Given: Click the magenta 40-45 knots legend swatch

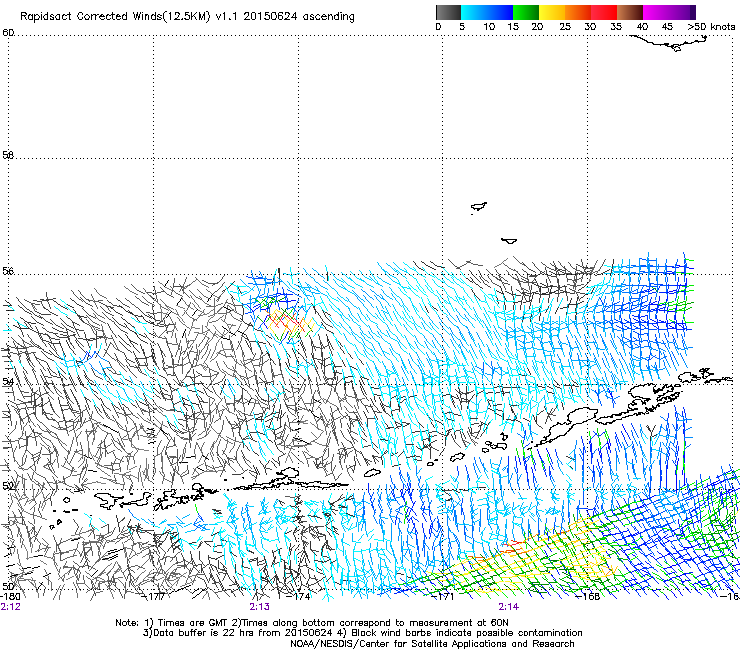Looking at the screenshot, I should [x=656, y=12].
